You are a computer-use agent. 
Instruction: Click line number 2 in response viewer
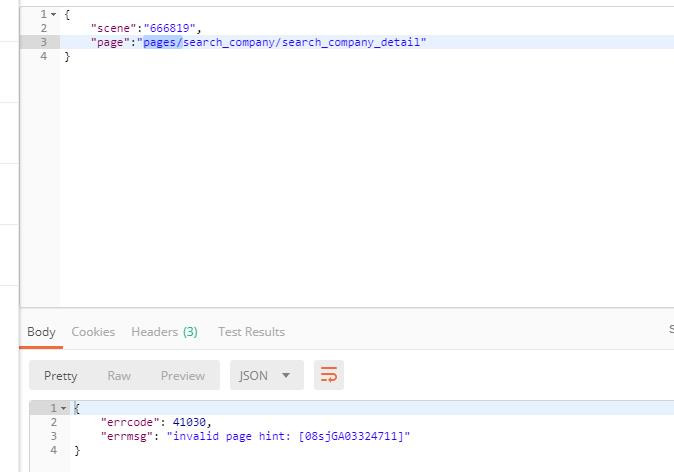(x=54, y=422)
